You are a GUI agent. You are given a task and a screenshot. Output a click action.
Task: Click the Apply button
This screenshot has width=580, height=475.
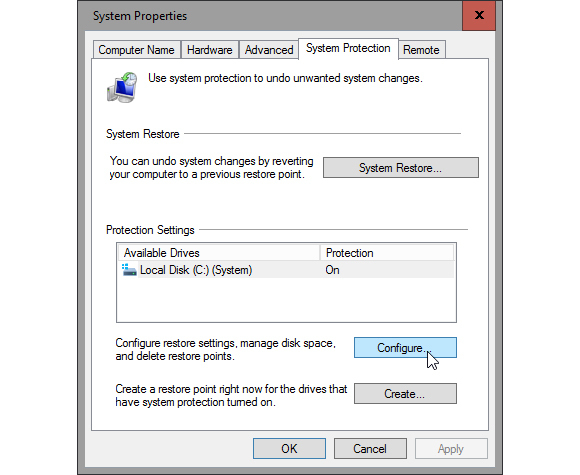click(451, 448)
